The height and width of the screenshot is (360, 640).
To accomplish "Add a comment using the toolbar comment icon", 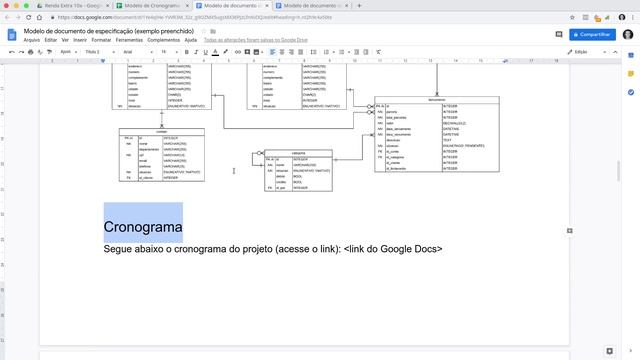I will (247, 52).
